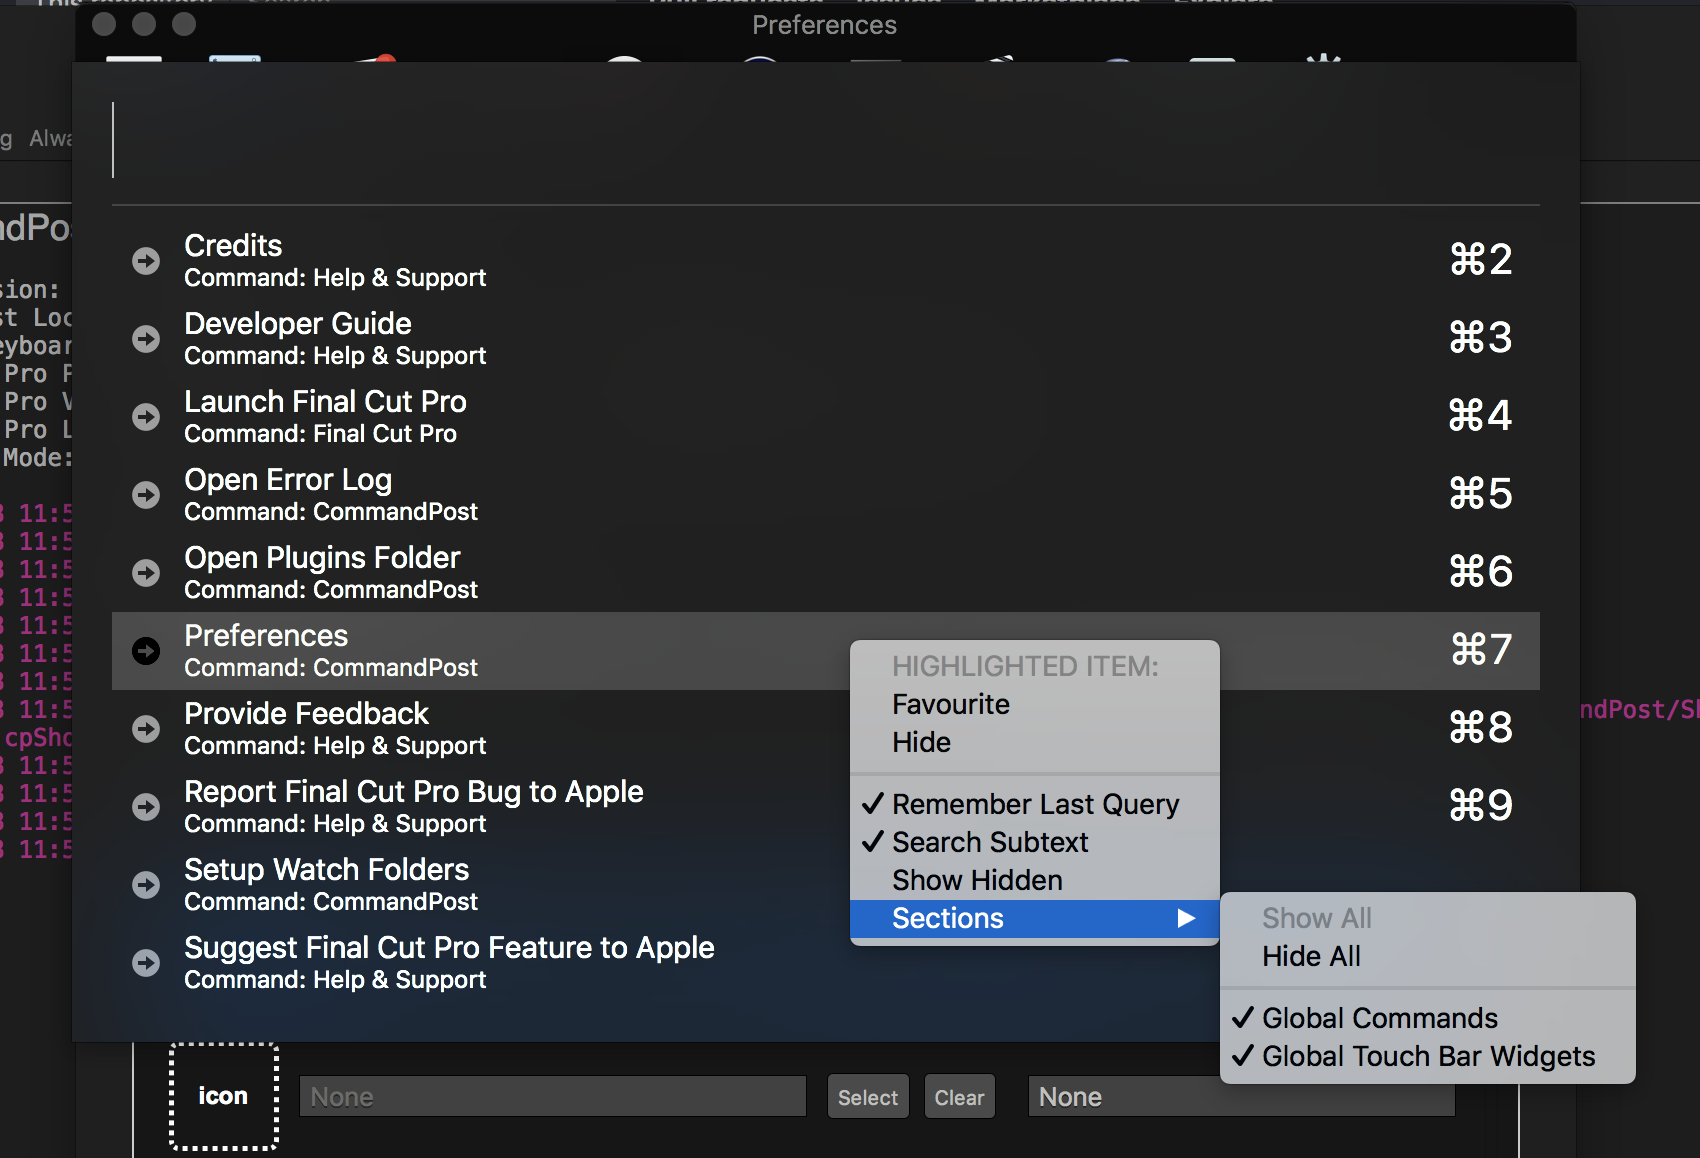
Task: Toggle Global Touch Bar Widgets section
Action: click(1427, 1056)
